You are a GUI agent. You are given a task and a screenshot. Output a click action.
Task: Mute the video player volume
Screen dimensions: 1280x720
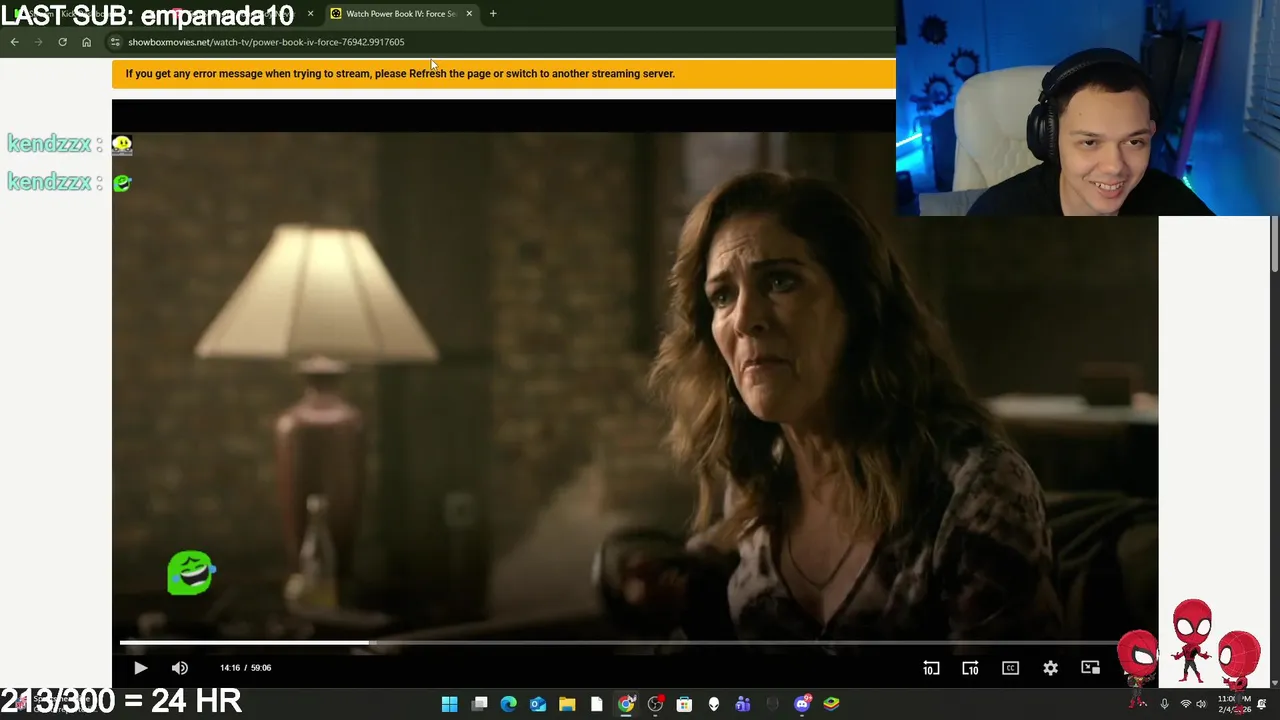click(180, 668)
